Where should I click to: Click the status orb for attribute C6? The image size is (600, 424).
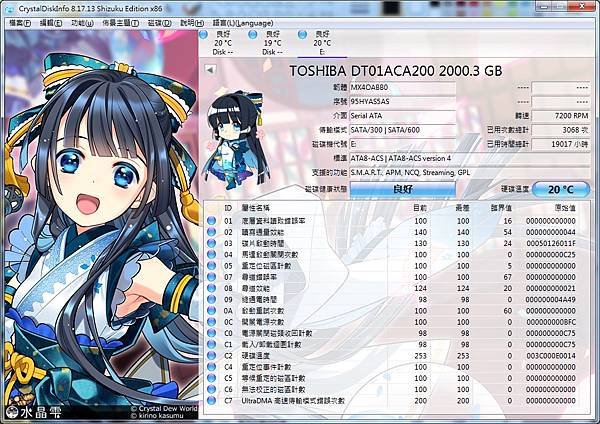(x=211, y=389)
